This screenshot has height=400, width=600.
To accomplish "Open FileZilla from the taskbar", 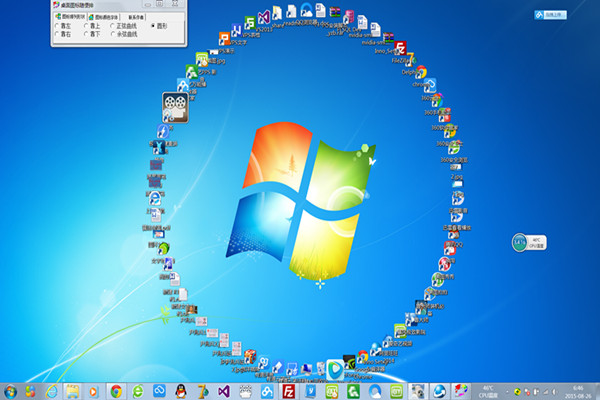I will (x=288, y=391).
